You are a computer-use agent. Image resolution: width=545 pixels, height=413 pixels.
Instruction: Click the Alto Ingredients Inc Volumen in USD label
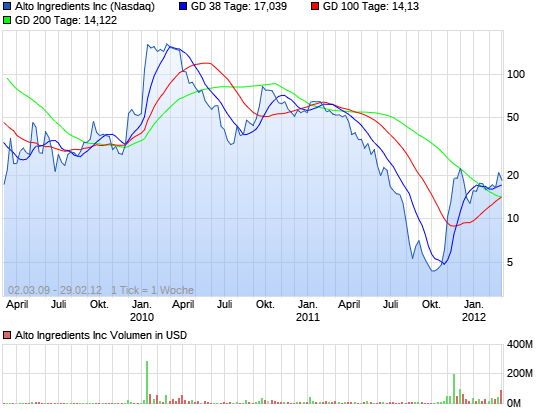[101, 335]
